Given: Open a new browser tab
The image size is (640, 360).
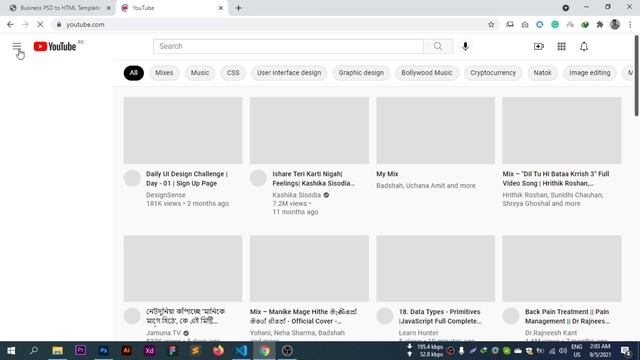Looking at the screenshot, I should (238, 8).
